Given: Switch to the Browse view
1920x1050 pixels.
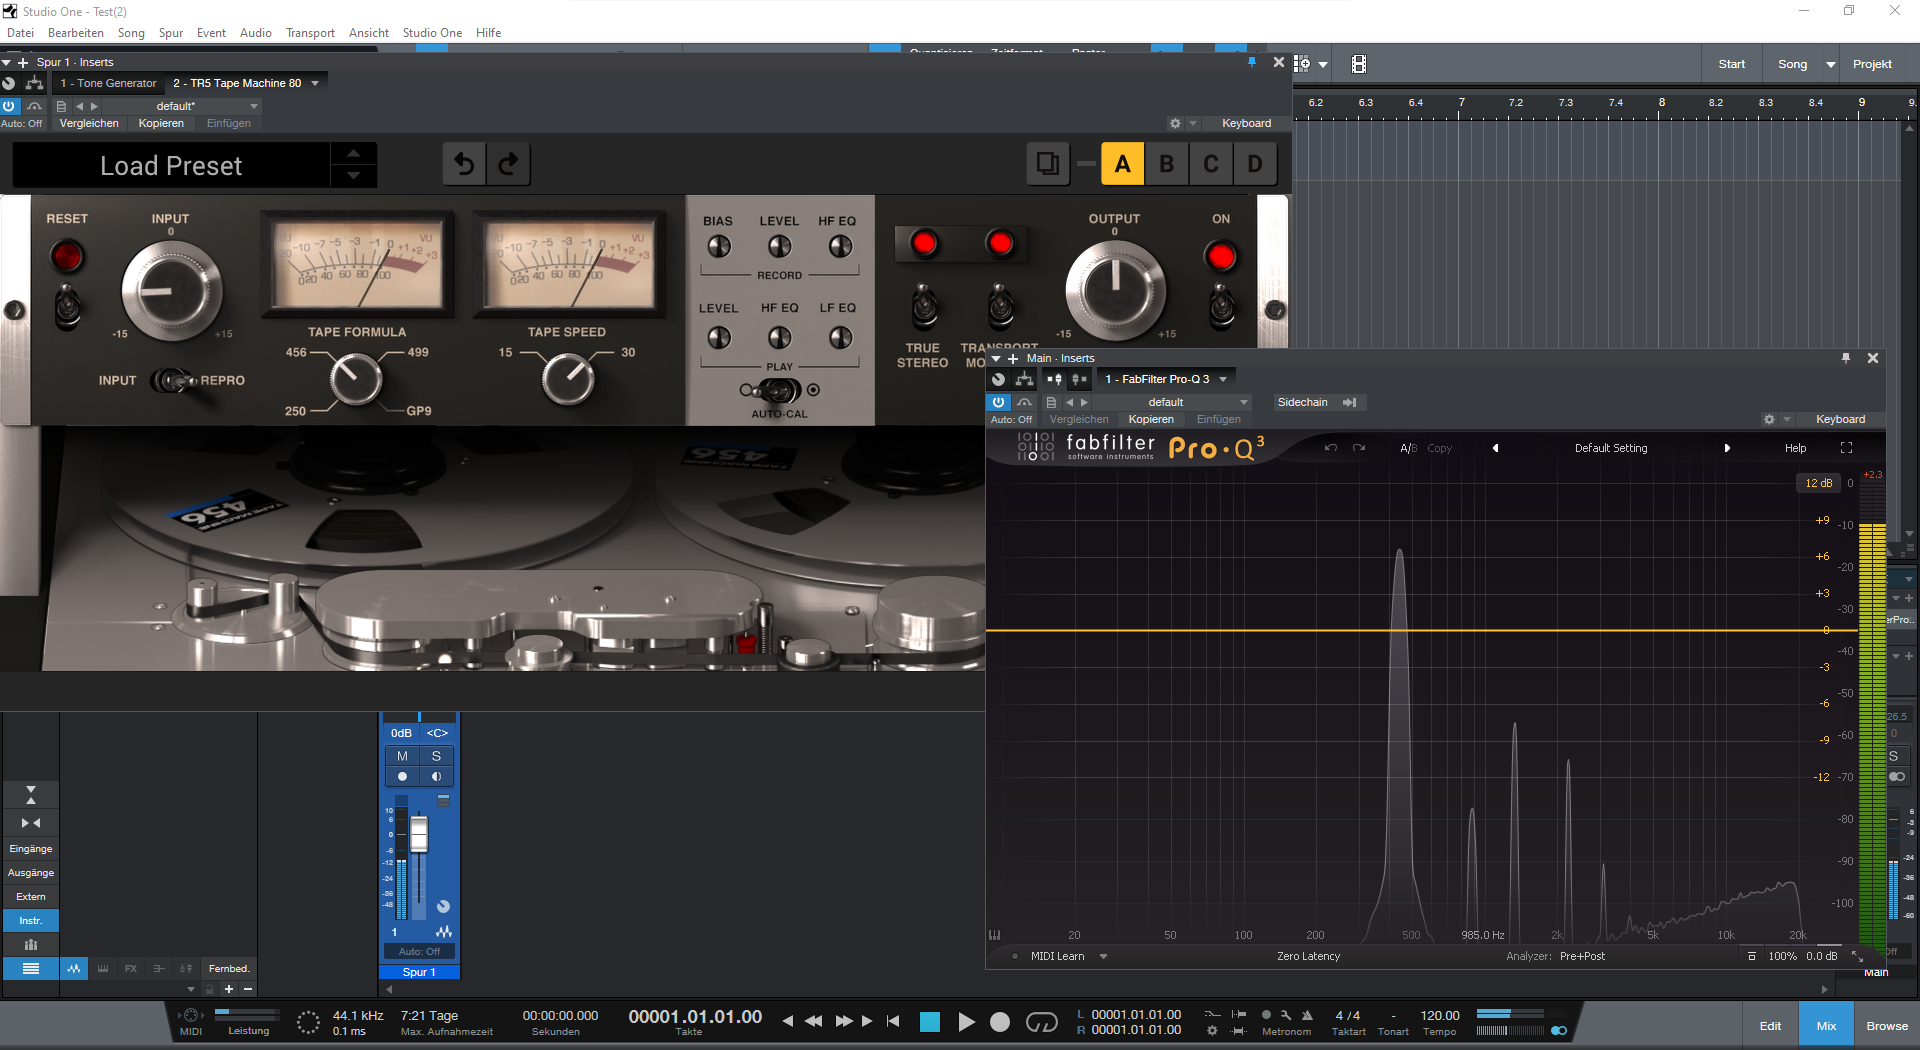Looking at the screenshot, I should click(x=1886, y=1026).
